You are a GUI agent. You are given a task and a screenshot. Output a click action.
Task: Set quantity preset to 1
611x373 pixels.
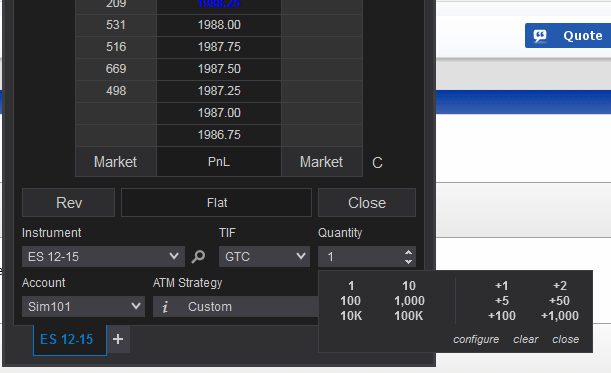(x=351, y=286)
